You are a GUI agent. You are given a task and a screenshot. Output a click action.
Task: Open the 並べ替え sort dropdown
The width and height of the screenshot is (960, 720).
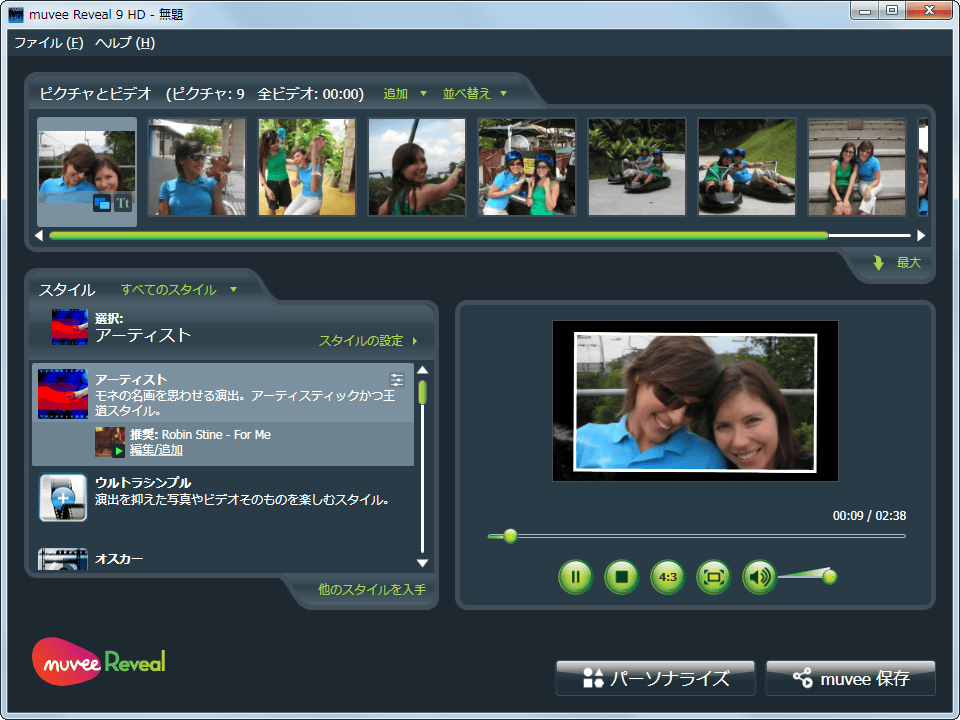(474, 94)
